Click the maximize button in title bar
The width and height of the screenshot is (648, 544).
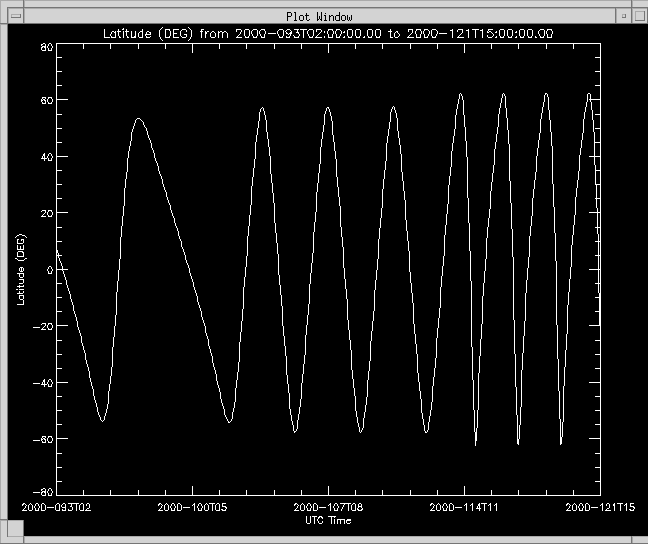coord(637,16)
